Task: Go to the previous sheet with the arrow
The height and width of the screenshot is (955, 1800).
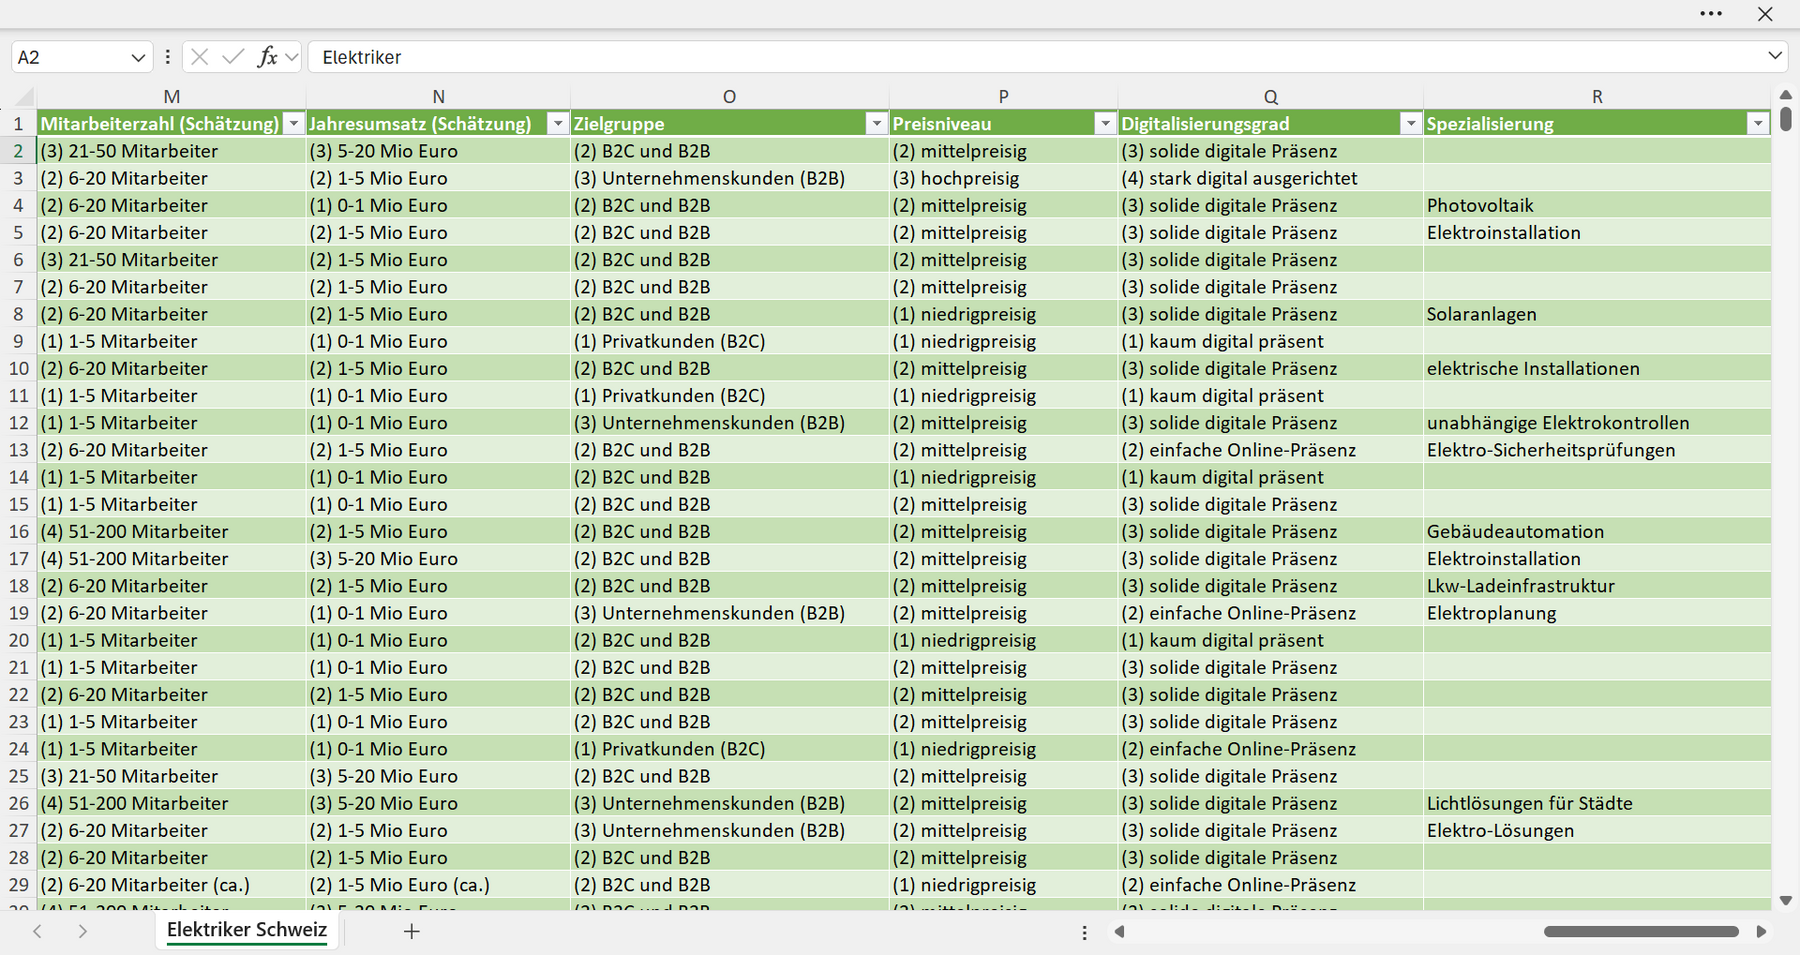Action: click(37, 931)
